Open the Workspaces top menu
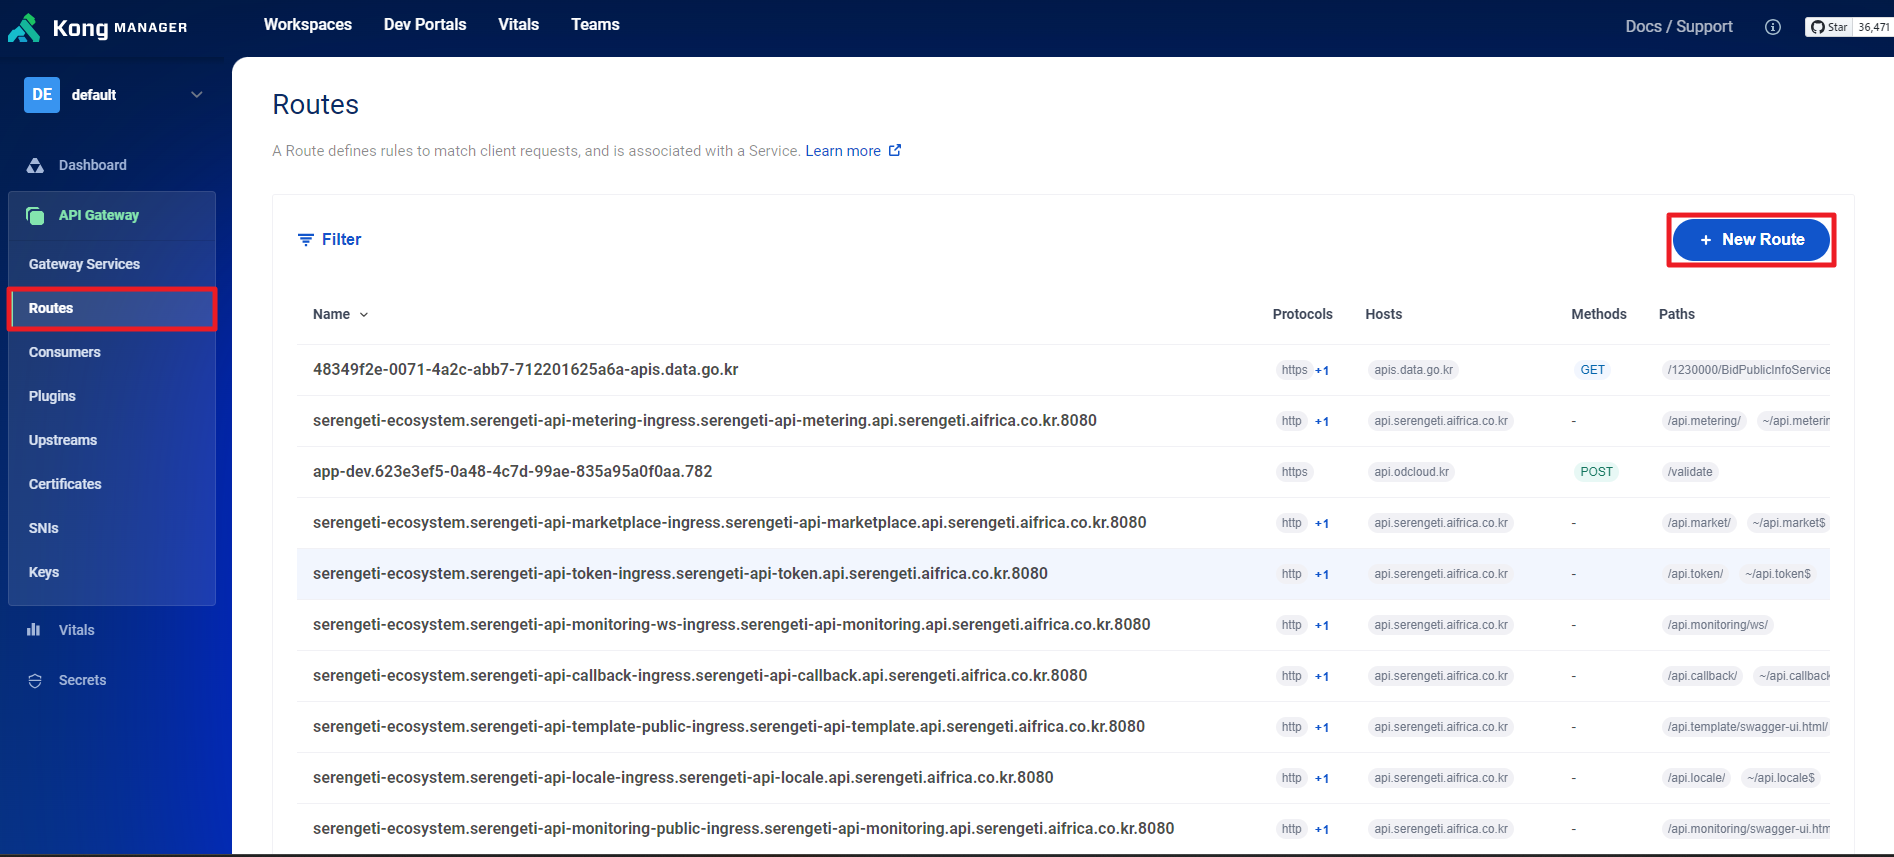The image size is (1894, 857). [308, 25]
